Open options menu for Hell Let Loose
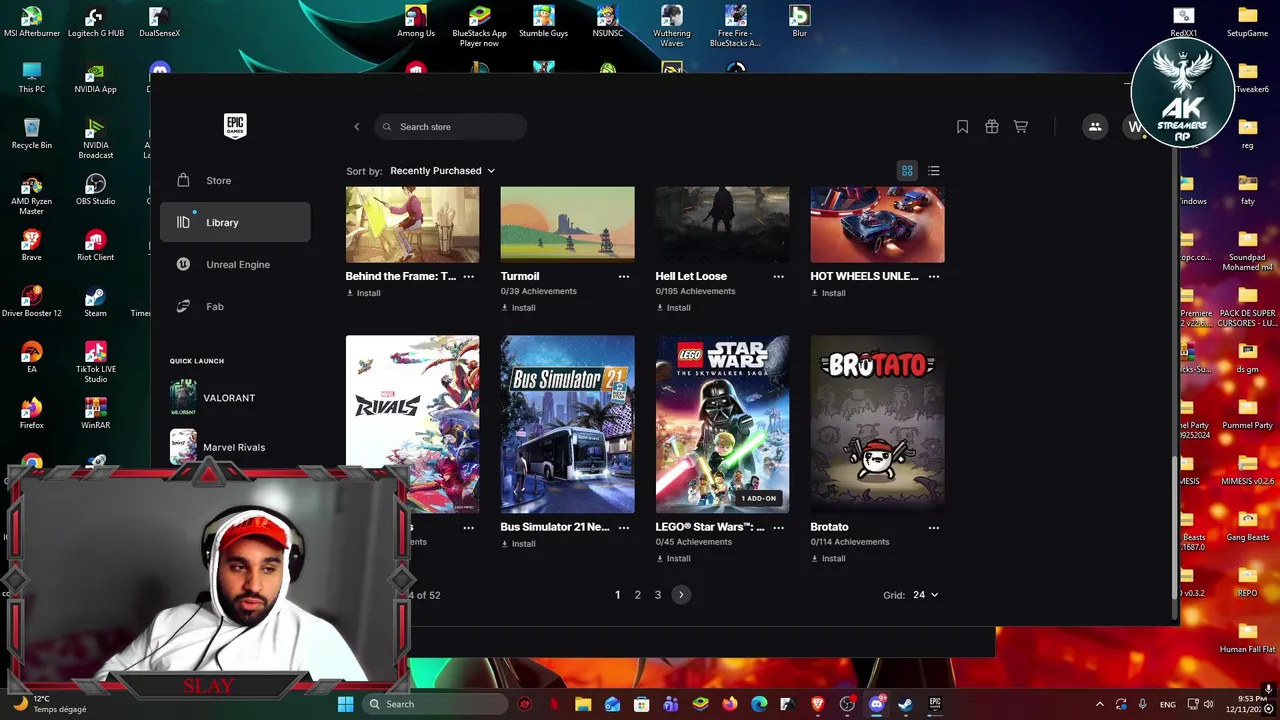Screen dimensions: 1280x720 [779, 276]
